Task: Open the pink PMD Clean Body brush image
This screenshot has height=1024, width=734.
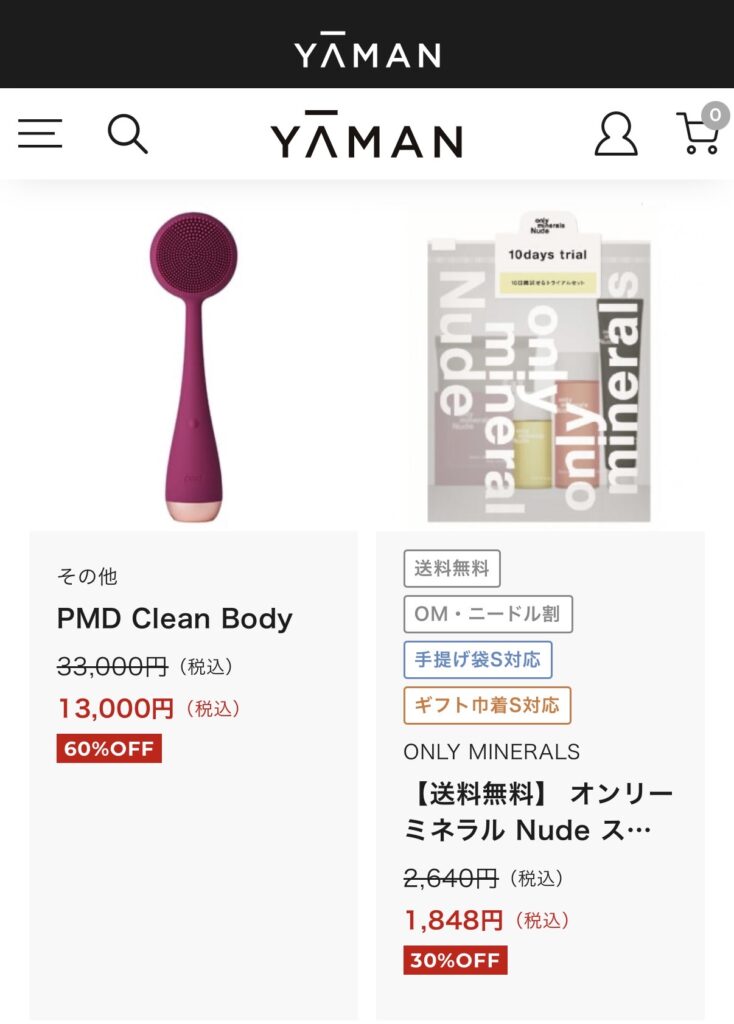Action: pos(194,366)
